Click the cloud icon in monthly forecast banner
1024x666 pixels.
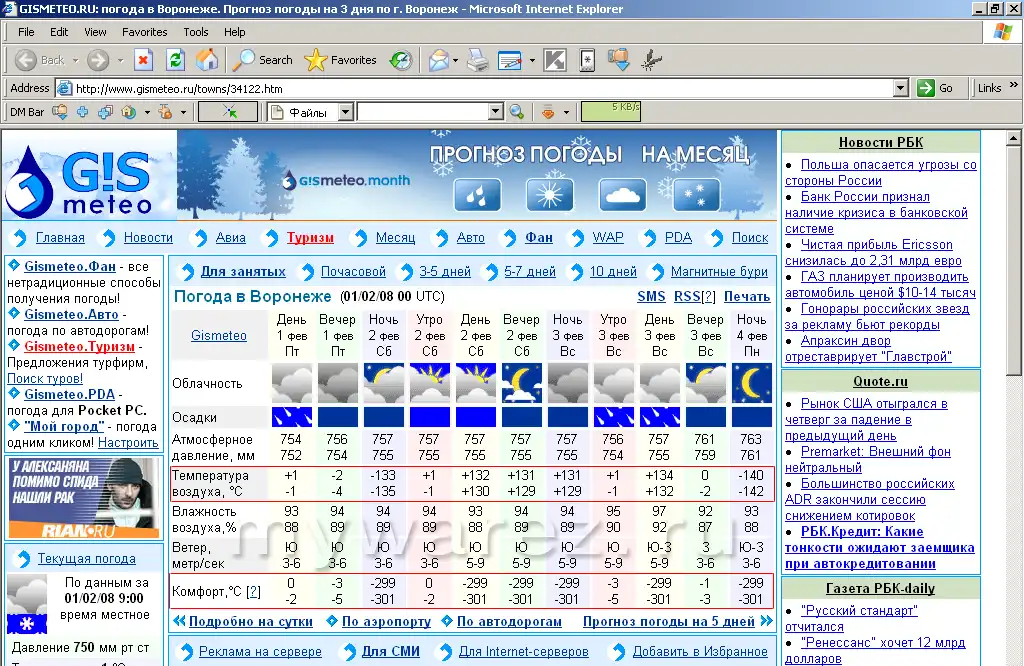[623, 194]
